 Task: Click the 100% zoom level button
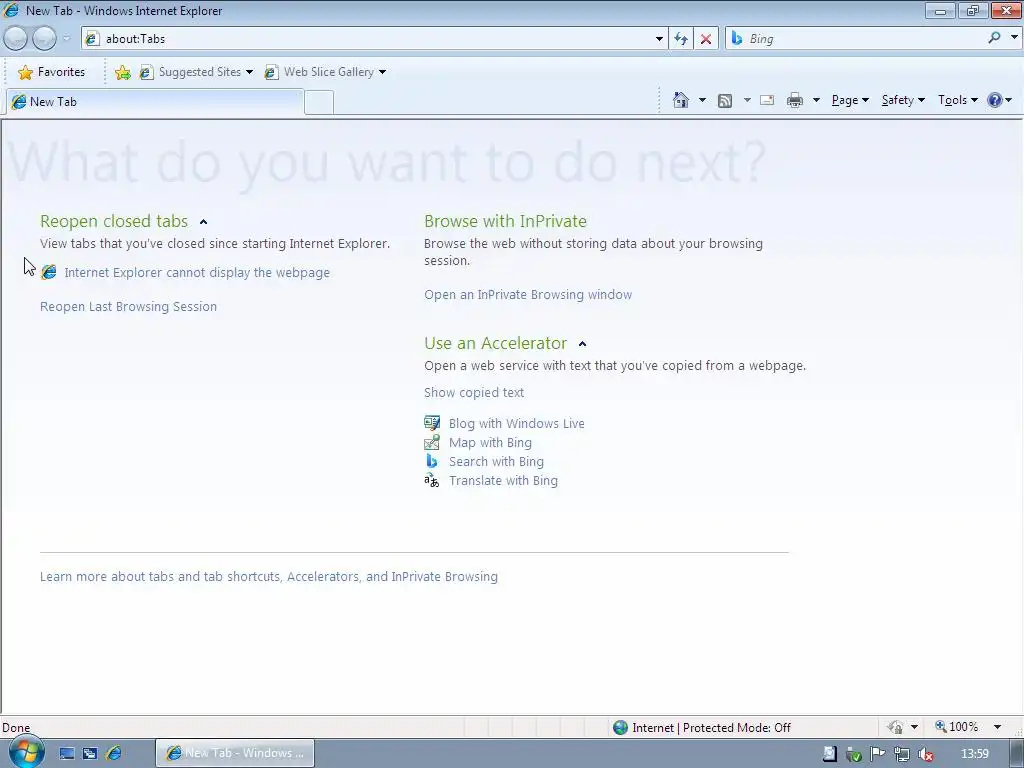pyautogui.click(x=956, y=727)
